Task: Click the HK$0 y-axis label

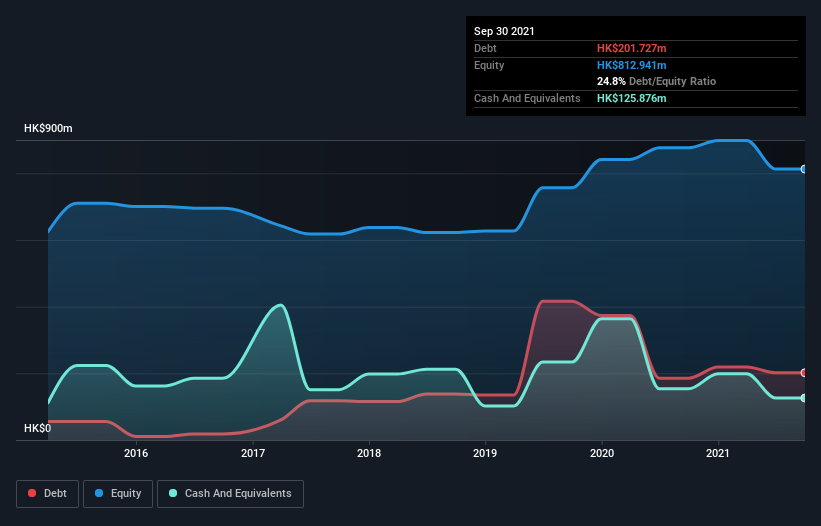Action: (38, 428)
